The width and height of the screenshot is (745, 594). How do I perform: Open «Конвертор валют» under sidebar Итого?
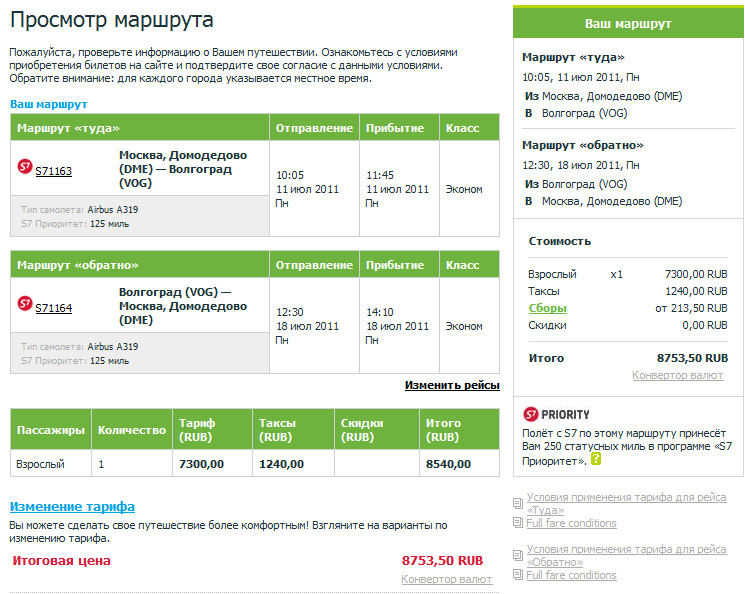[679, 375]
